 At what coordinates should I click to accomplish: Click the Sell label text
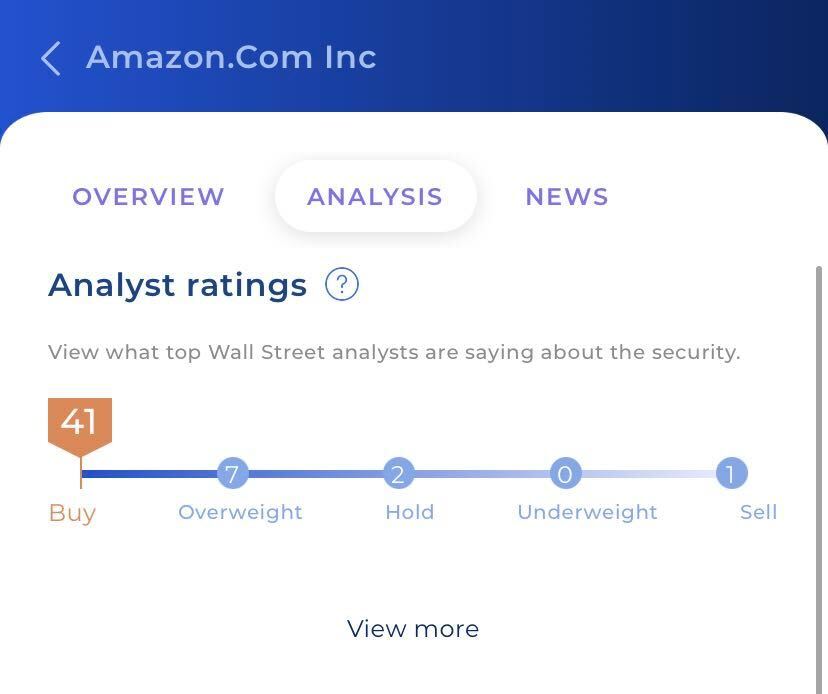pyautogui.click(x=758, y=512)
